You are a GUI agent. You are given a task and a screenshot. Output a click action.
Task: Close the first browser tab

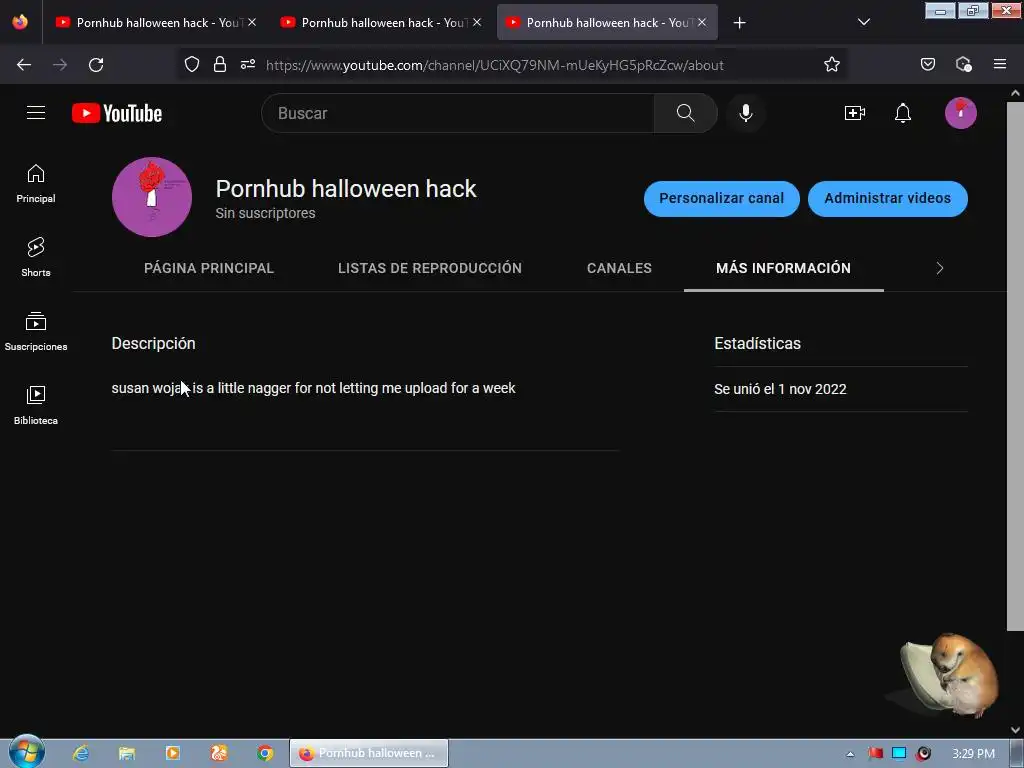point(252,22)
